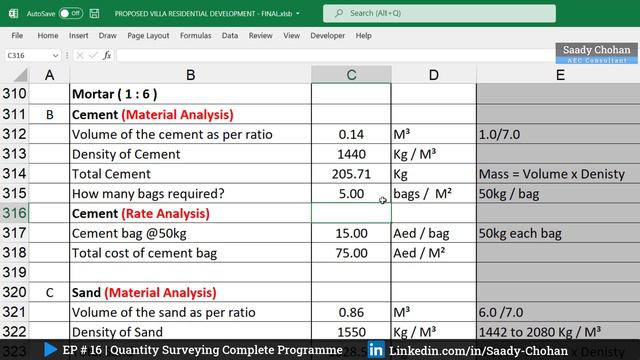Expand the Name Box dropdown arrow

tap(55, 56)
